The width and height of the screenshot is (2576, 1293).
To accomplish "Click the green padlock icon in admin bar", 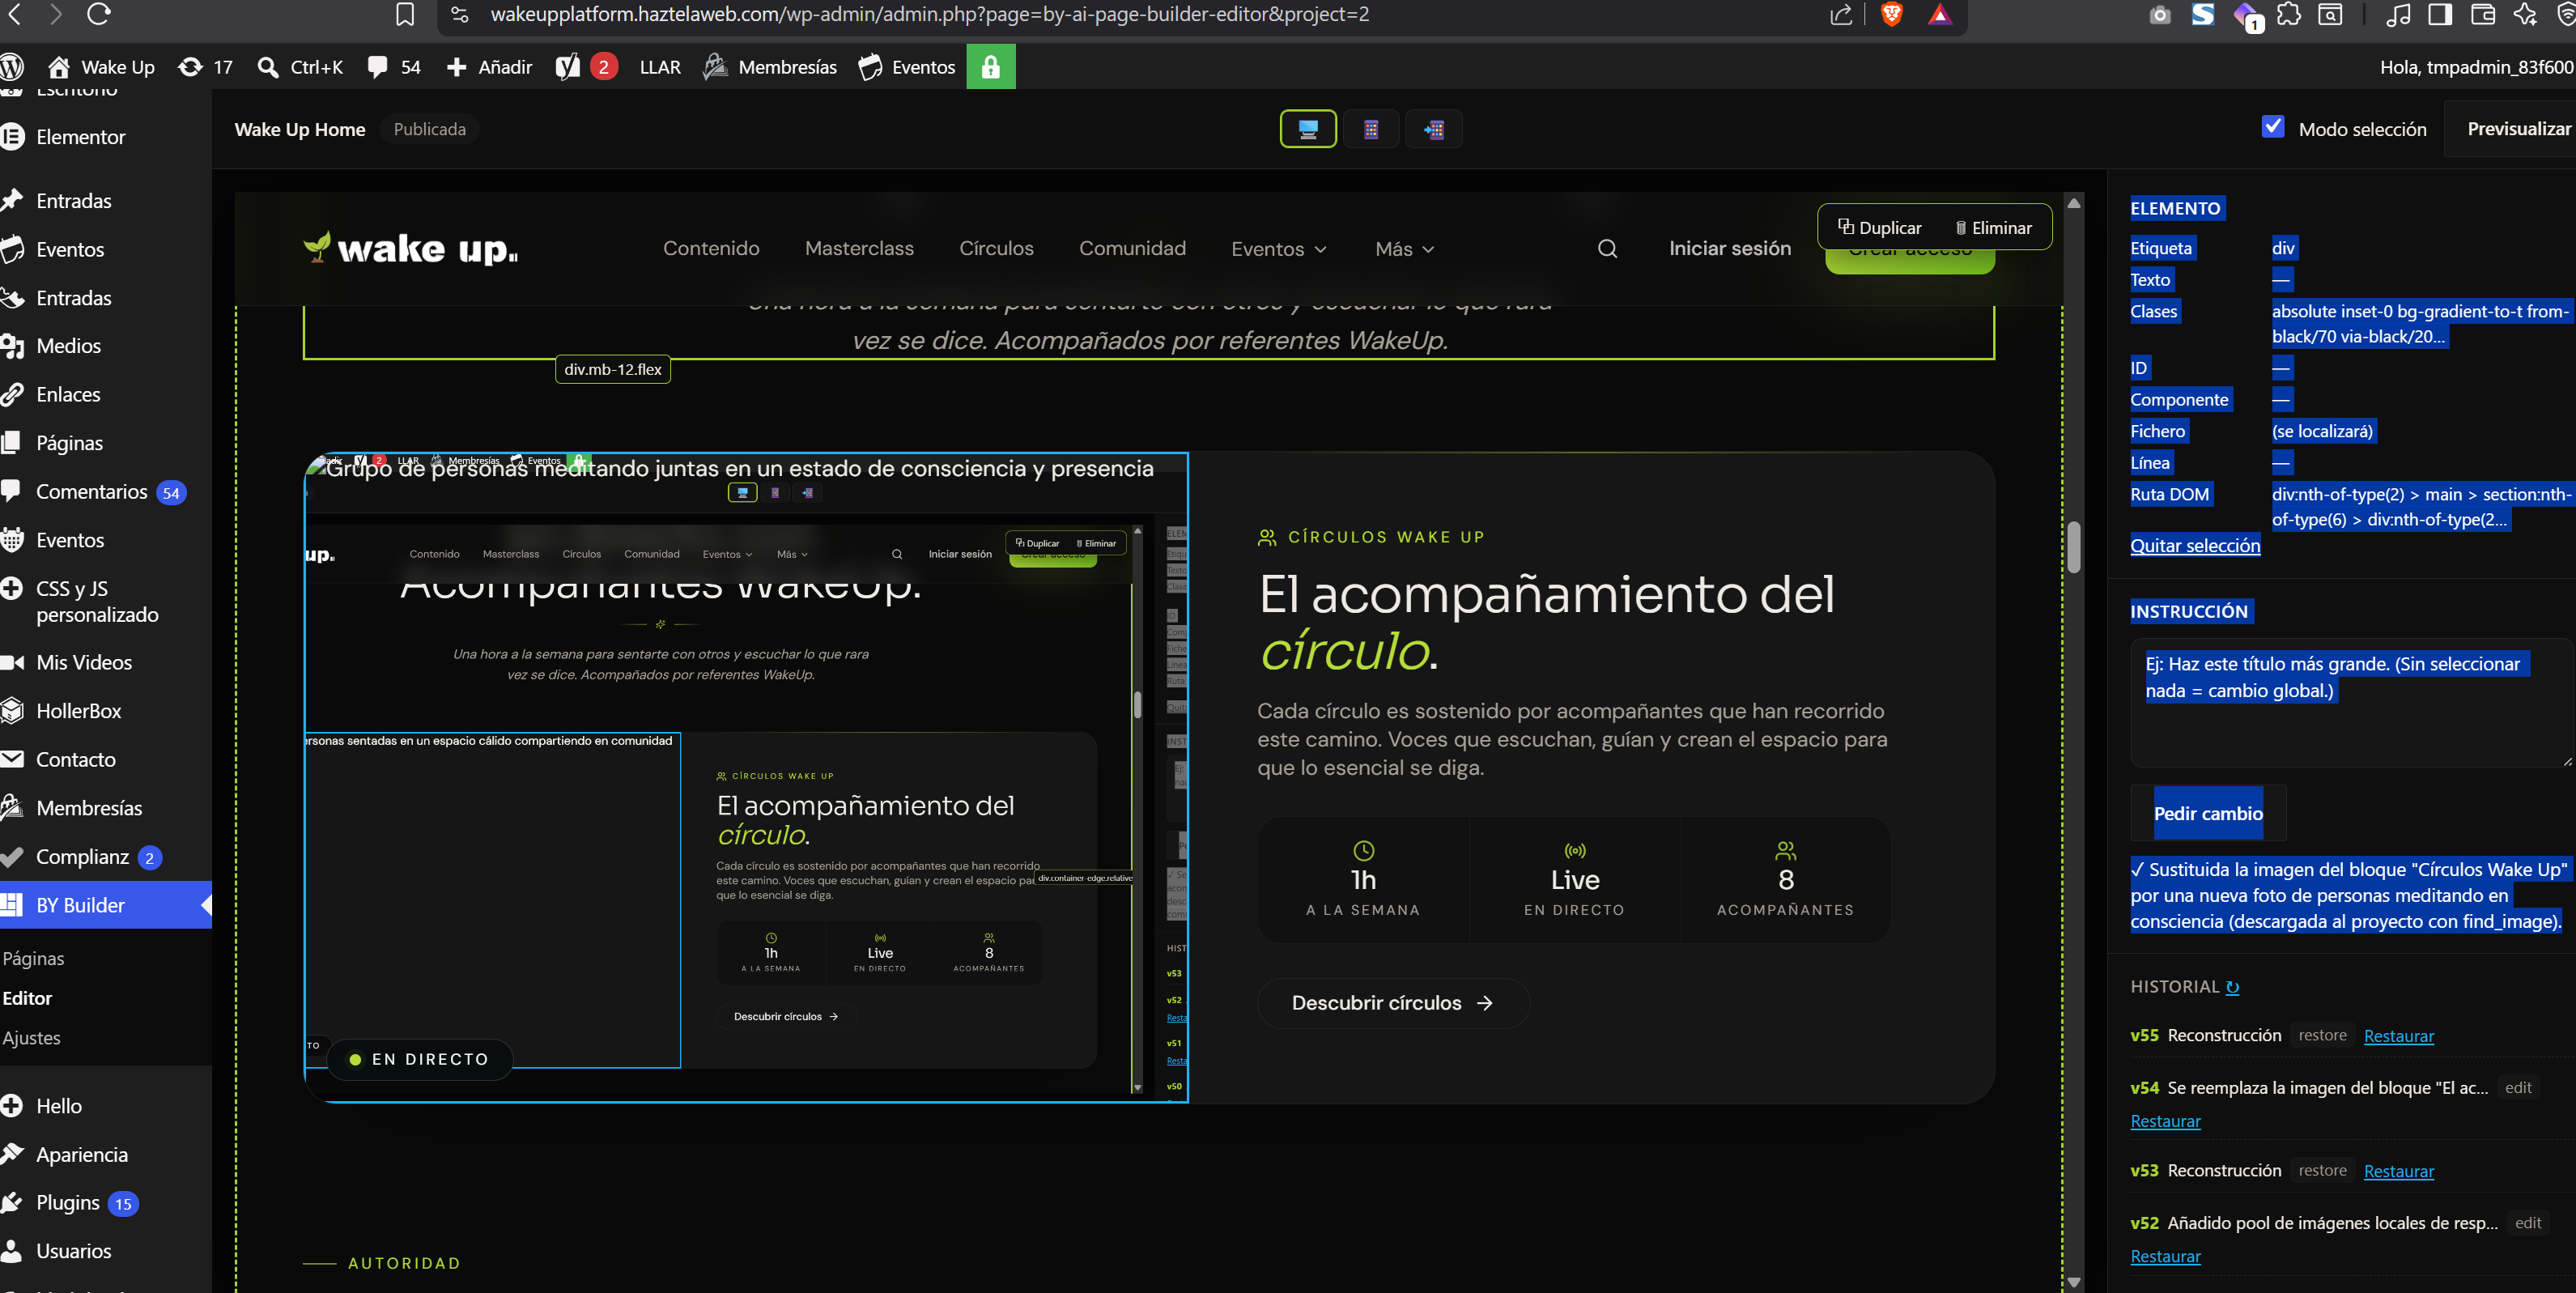I will (x=991, y=67).
